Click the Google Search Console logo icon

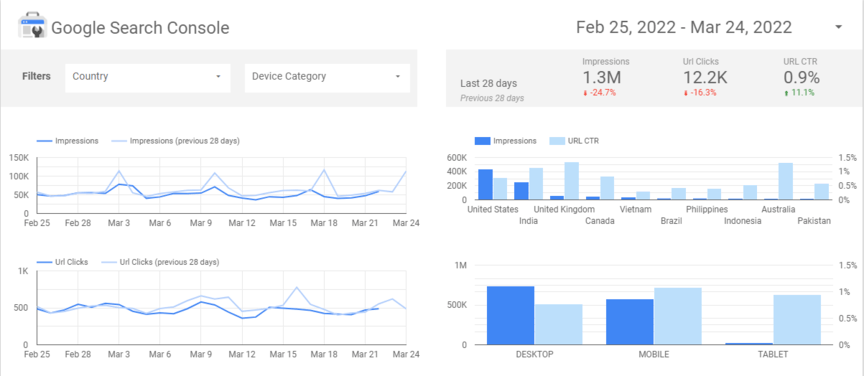(x=32, y=27)
